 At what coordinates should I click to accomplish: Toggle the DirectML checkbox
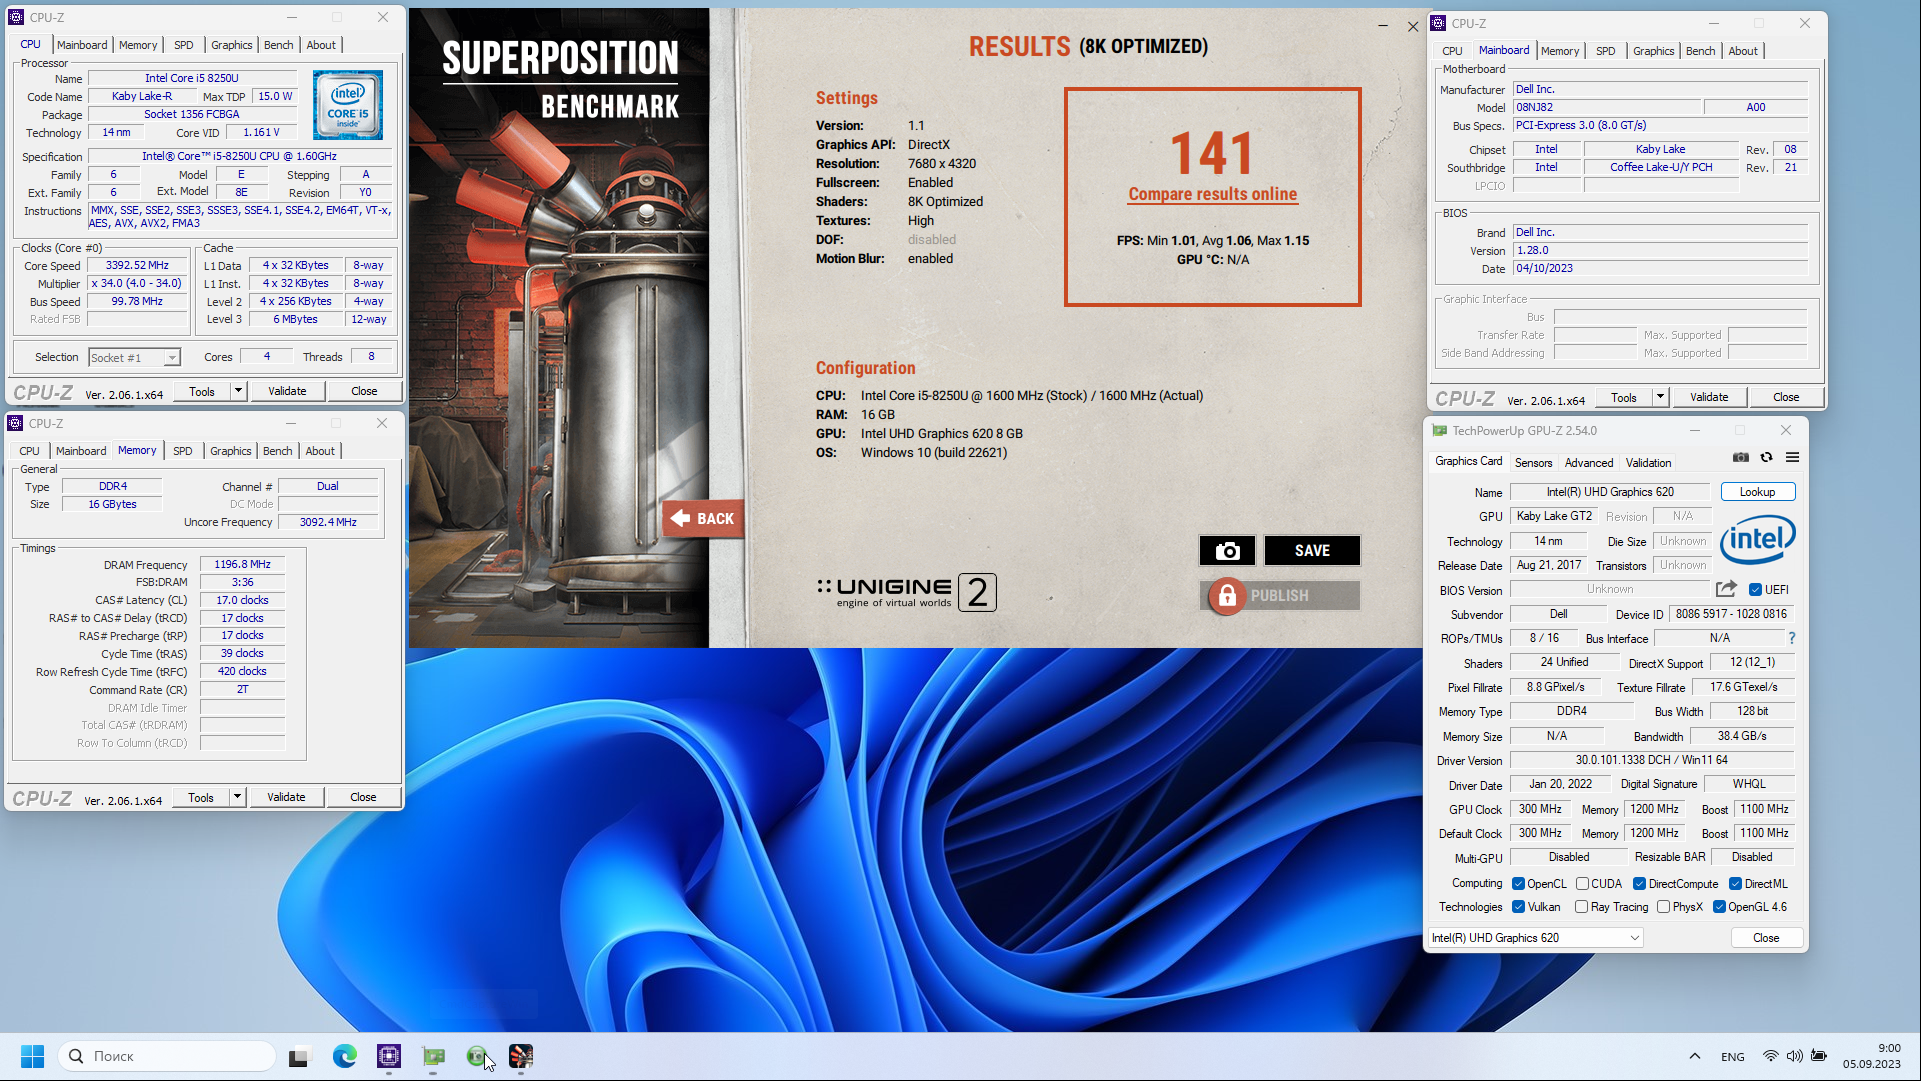1735,884
